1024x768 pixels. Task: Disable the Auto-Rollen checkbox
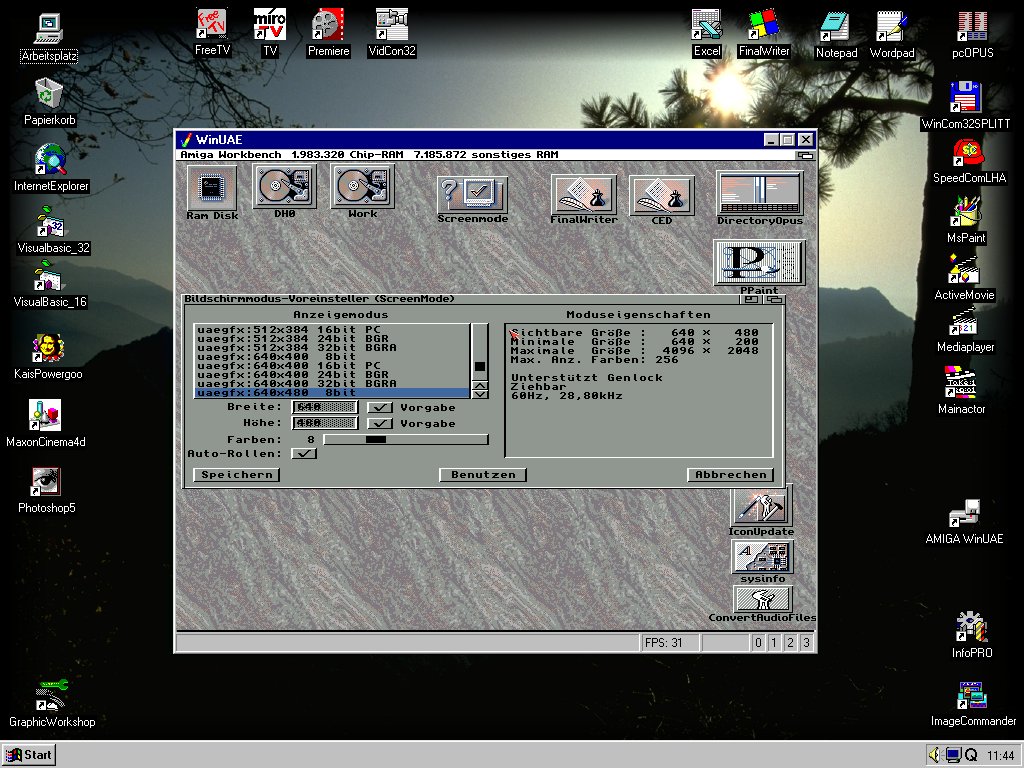tap(303, 453)
